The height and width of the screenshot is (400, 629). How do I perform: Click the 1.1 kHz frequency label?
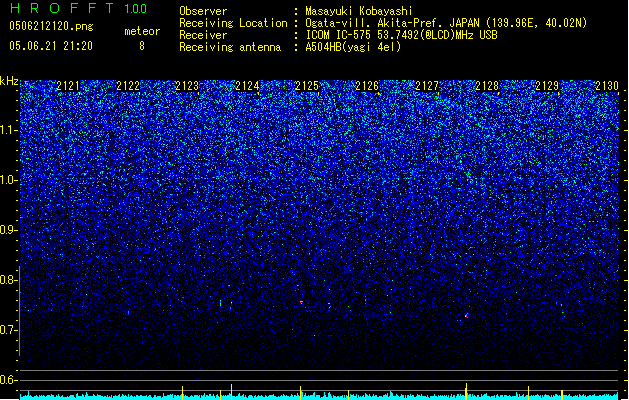coord(9,131)
